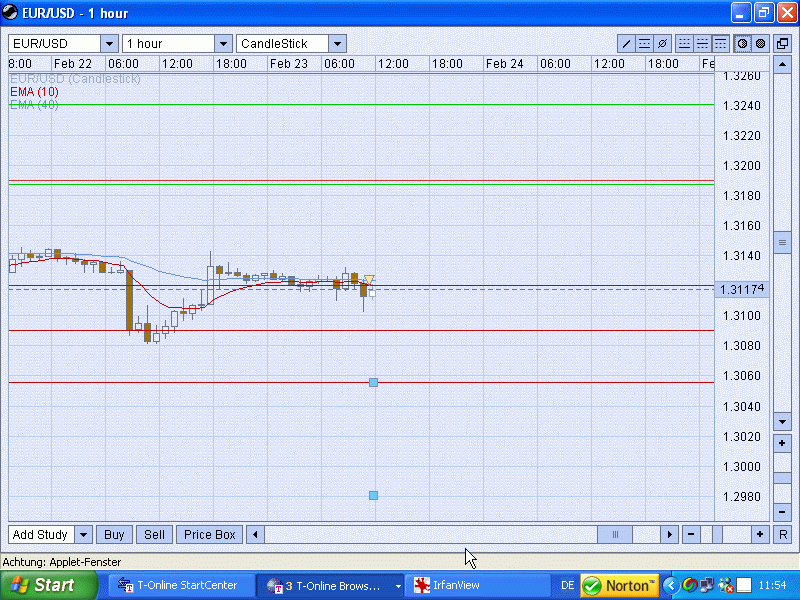Viewport: 800px width, 600px height.
Task: Click the fully shaded circle icon in toolbar
Action: (x=760, y=44)
